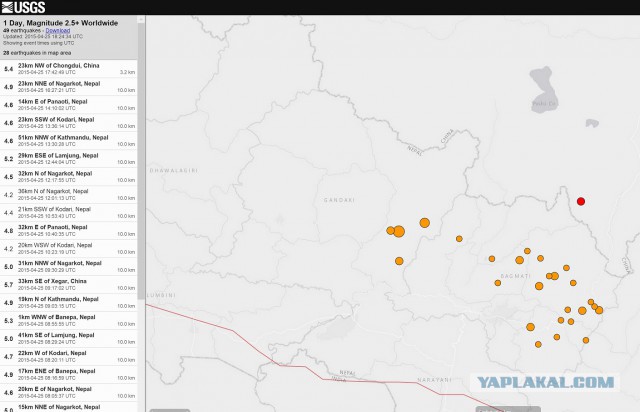Choose the 4.8 quake 32km E of Panaoti
This screenshot has height=412, width=640.
pos(69,230)
